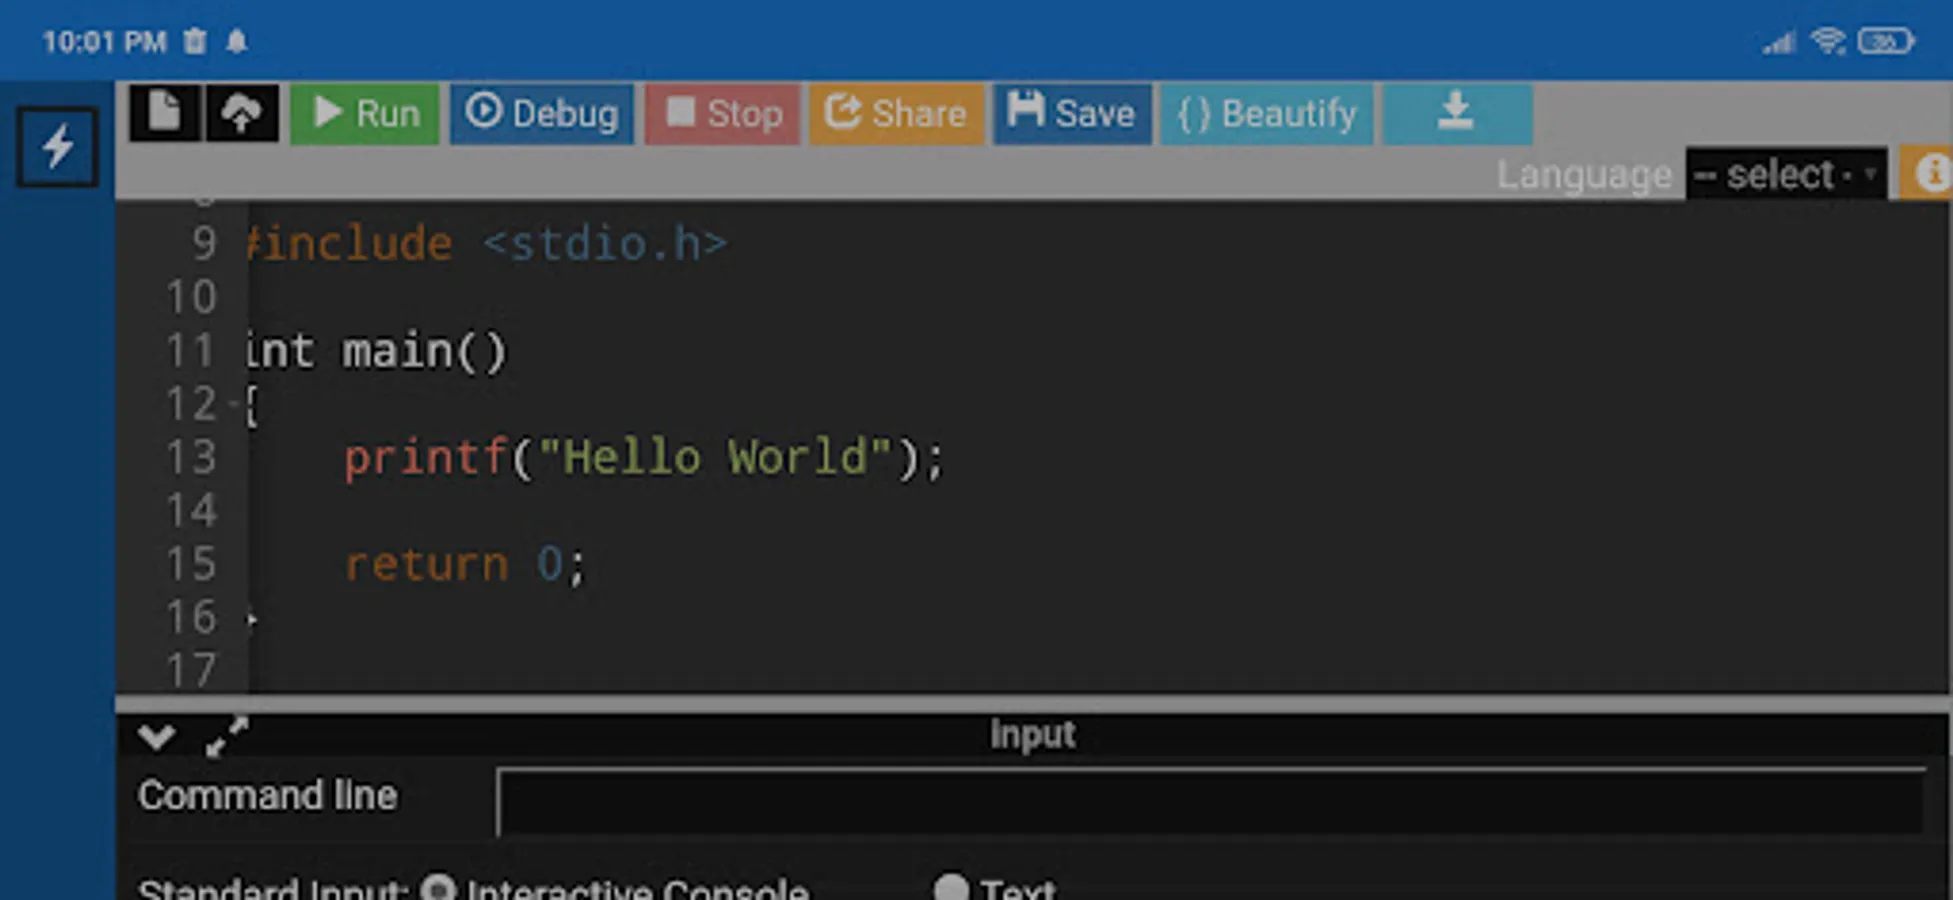
Task: Click the int main() line
Action: [377, 351]
